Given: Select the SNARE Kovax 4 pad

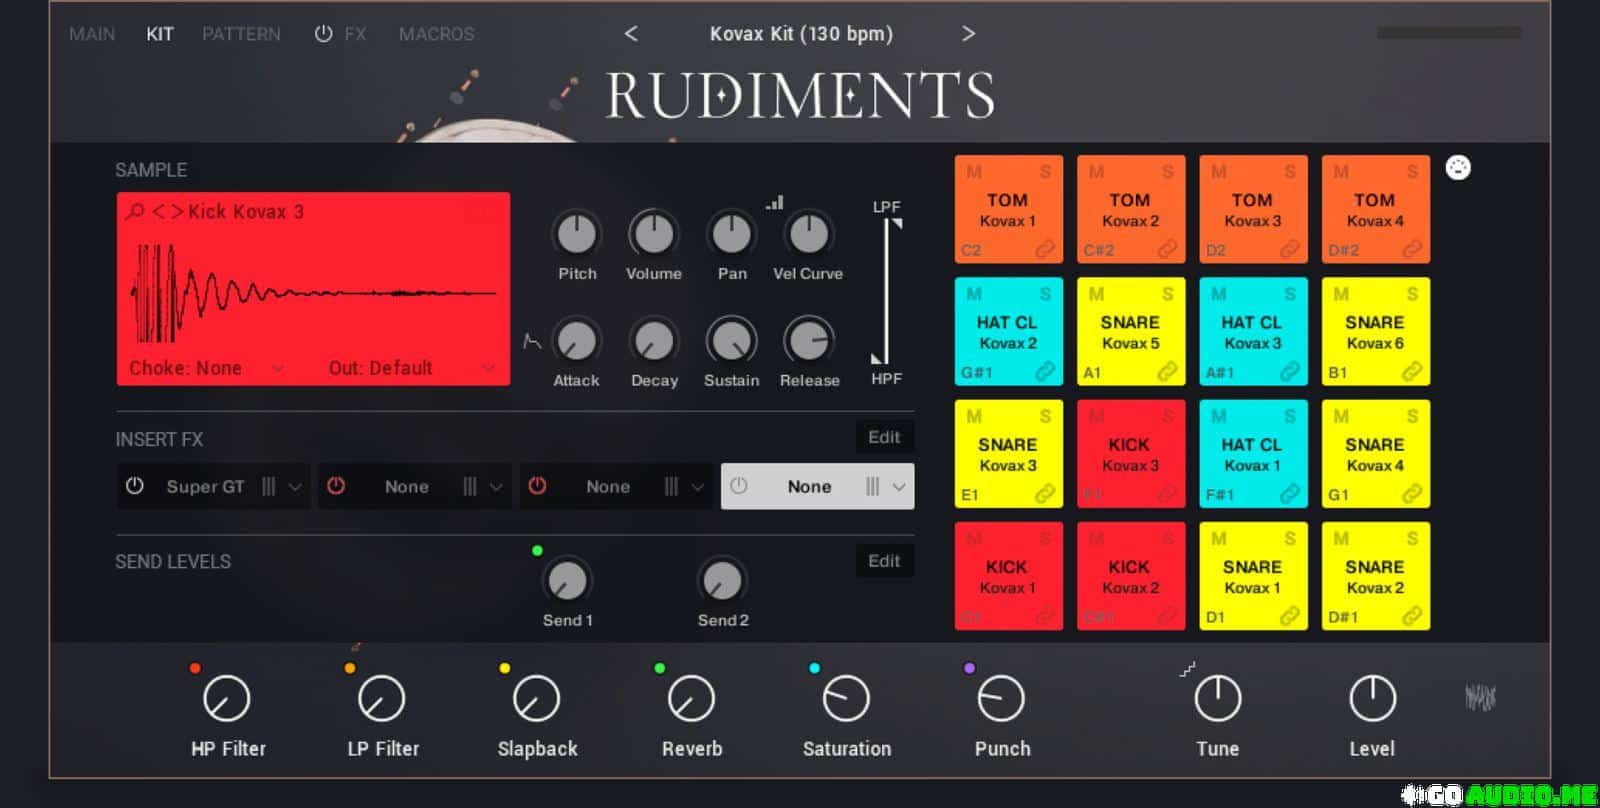Looking at the screenshot, I should click(x=1375, y=454).
